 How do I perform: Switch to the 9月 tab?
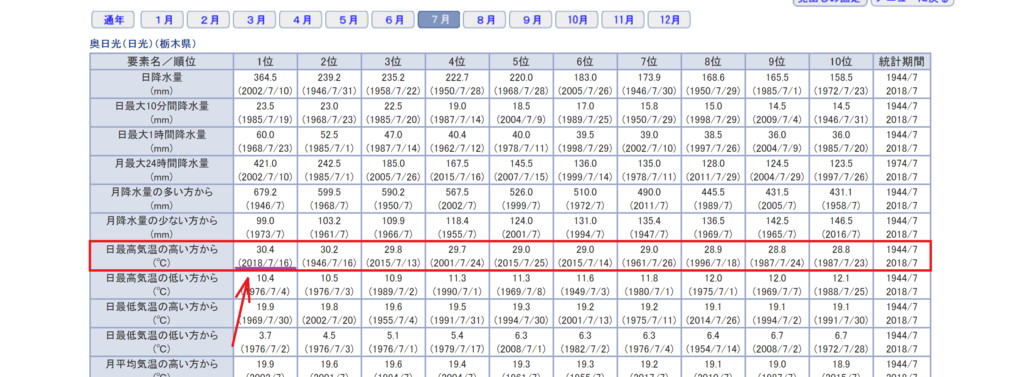(532, 20)
